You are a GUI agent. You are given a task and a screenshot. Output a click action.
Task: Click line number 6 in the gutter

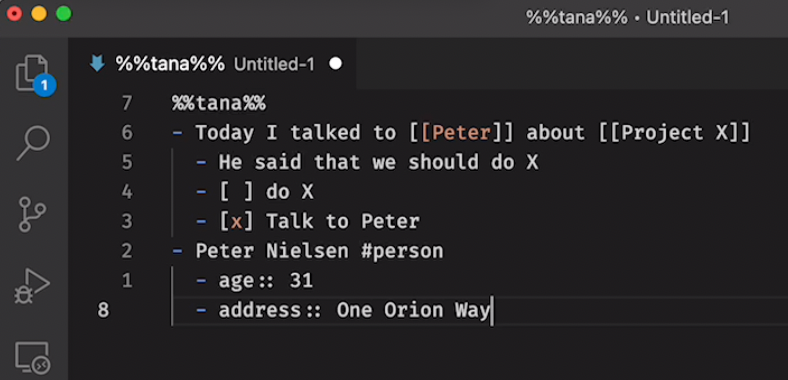point(127,133)
